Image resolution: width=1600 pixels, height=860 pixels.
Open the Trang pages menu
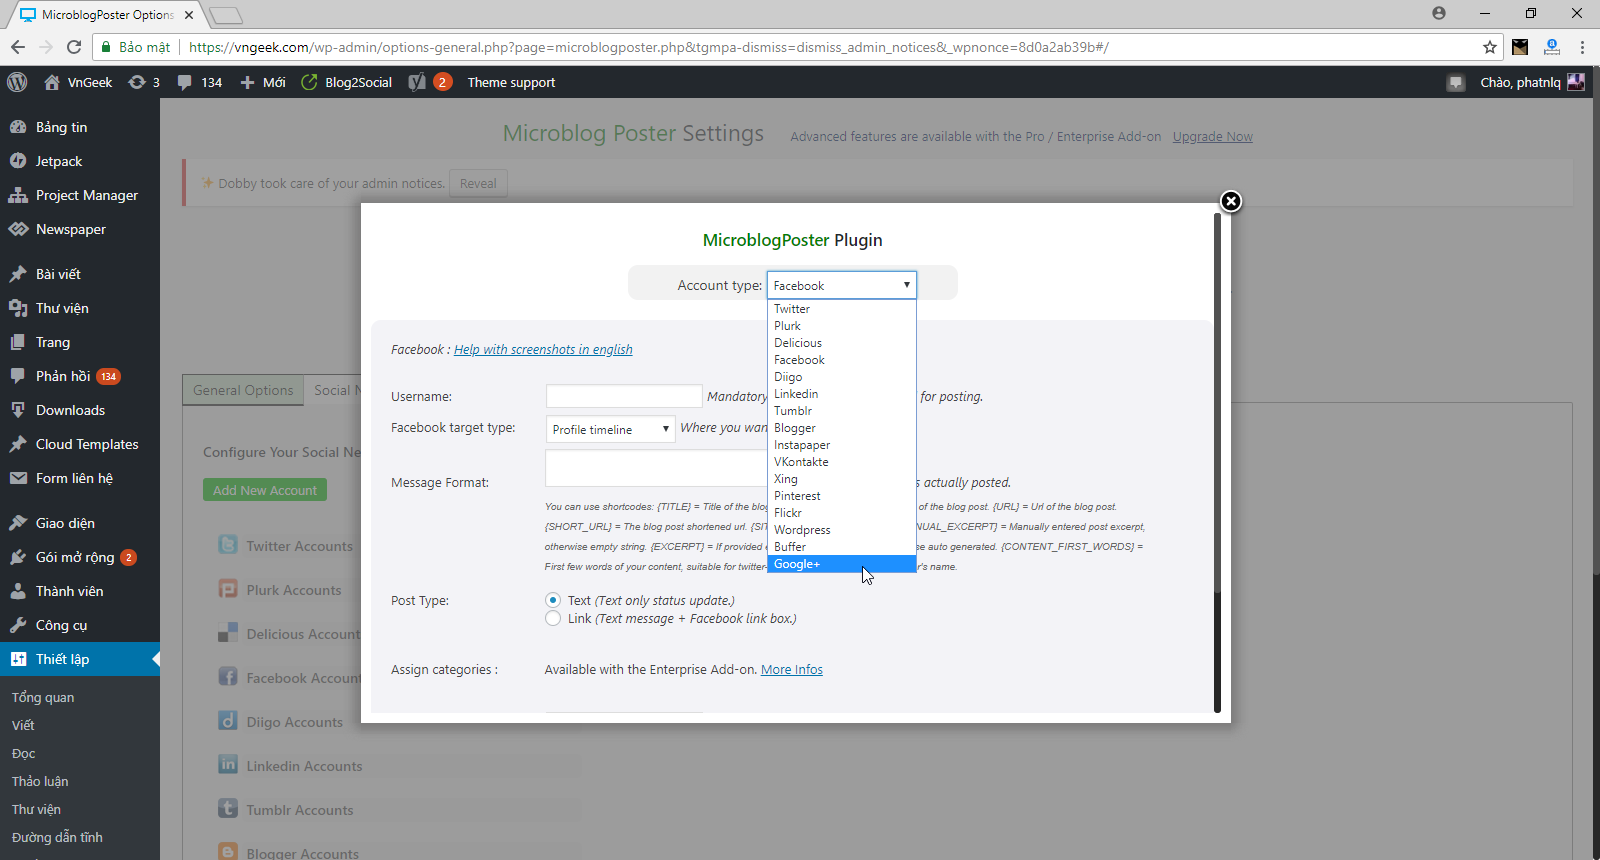[x=80, y=342]
